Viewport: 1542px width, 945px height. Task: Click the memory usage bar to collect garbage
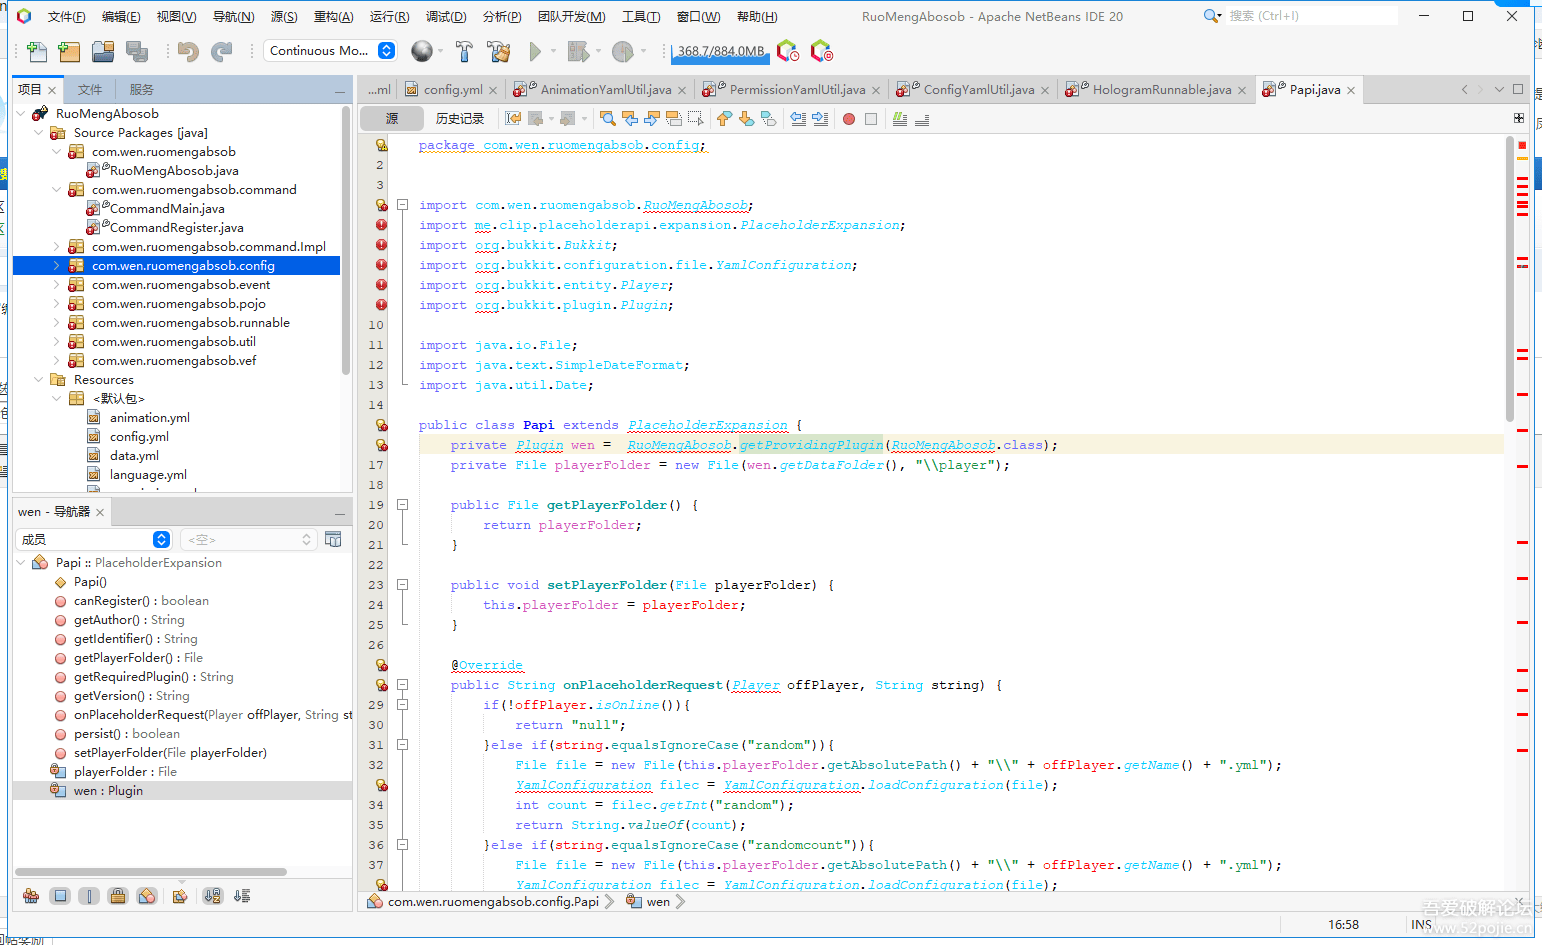point(720,52)
